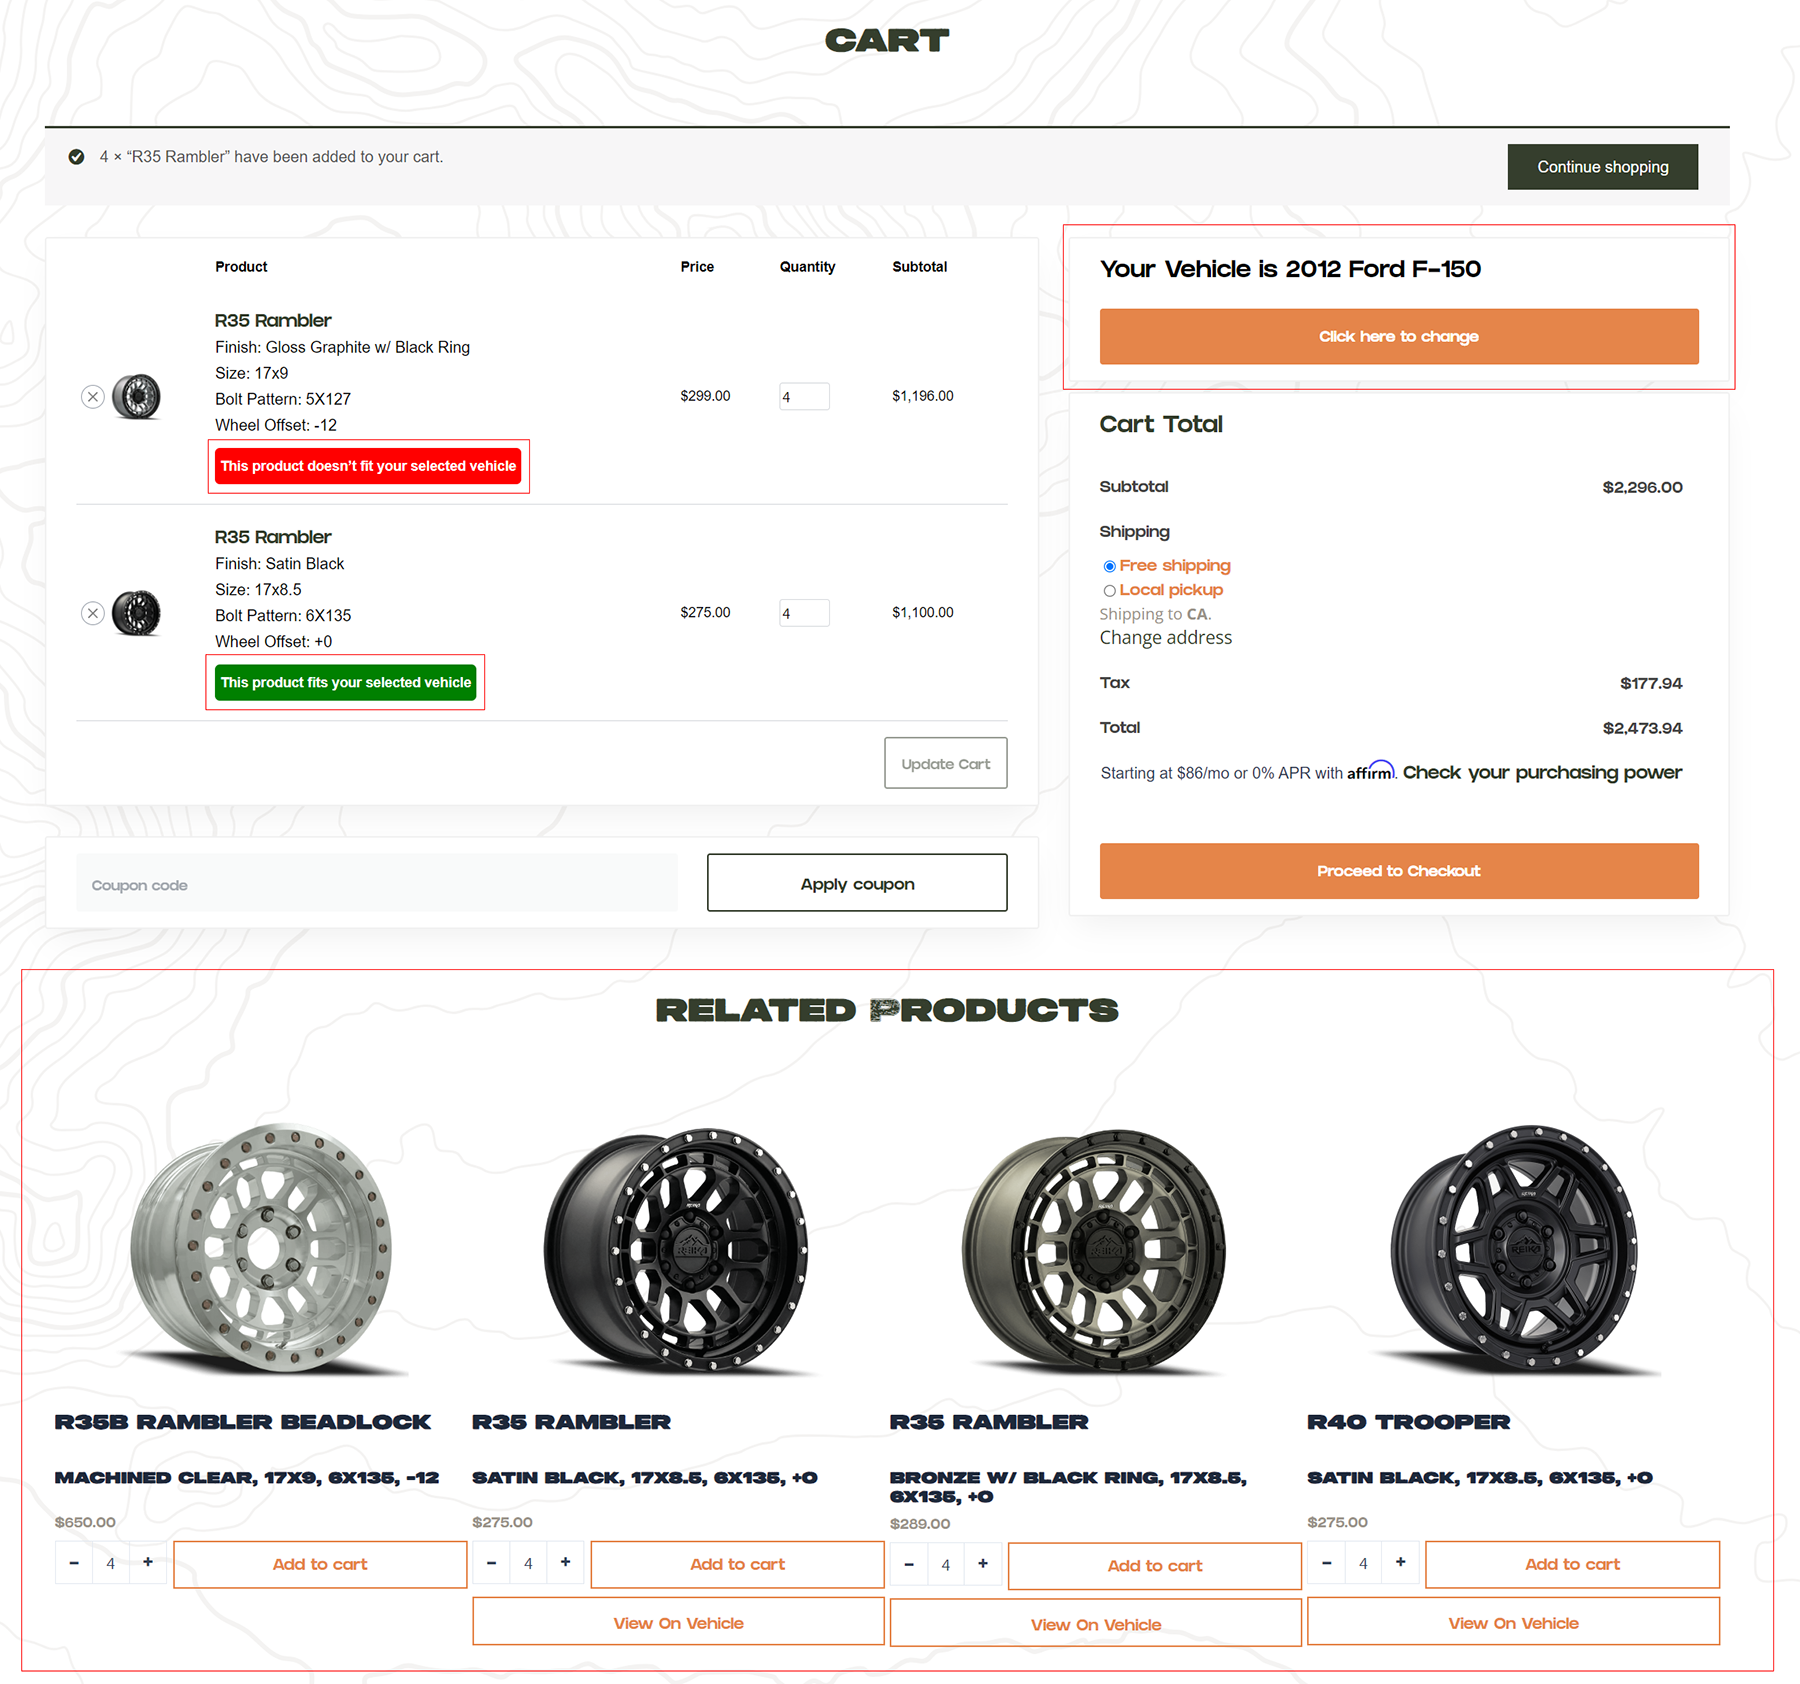Click the Quantity column header

[x=807, y=267]
